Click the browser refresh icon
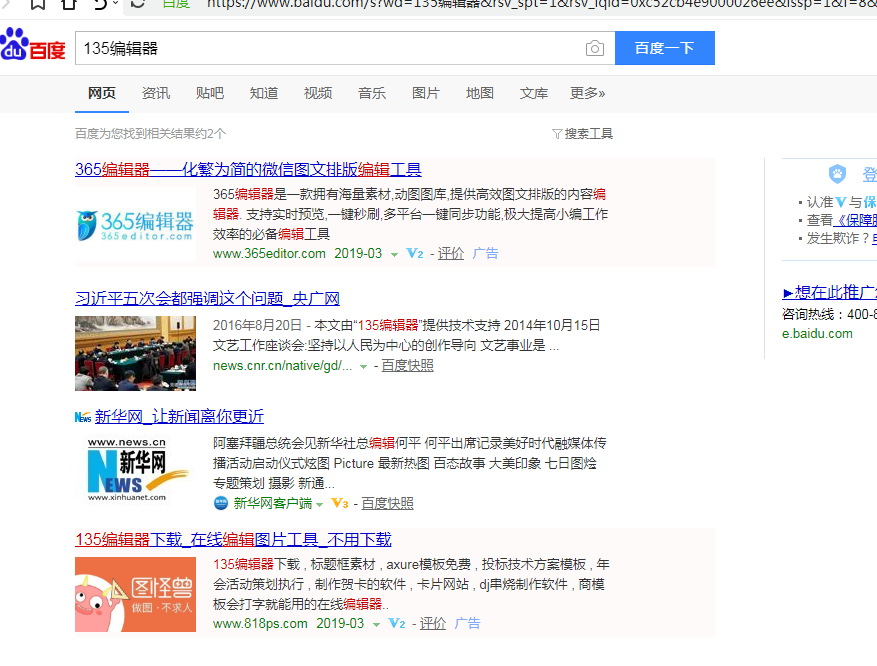The height and width of the screenshot is (666, 877). [138, 4]
